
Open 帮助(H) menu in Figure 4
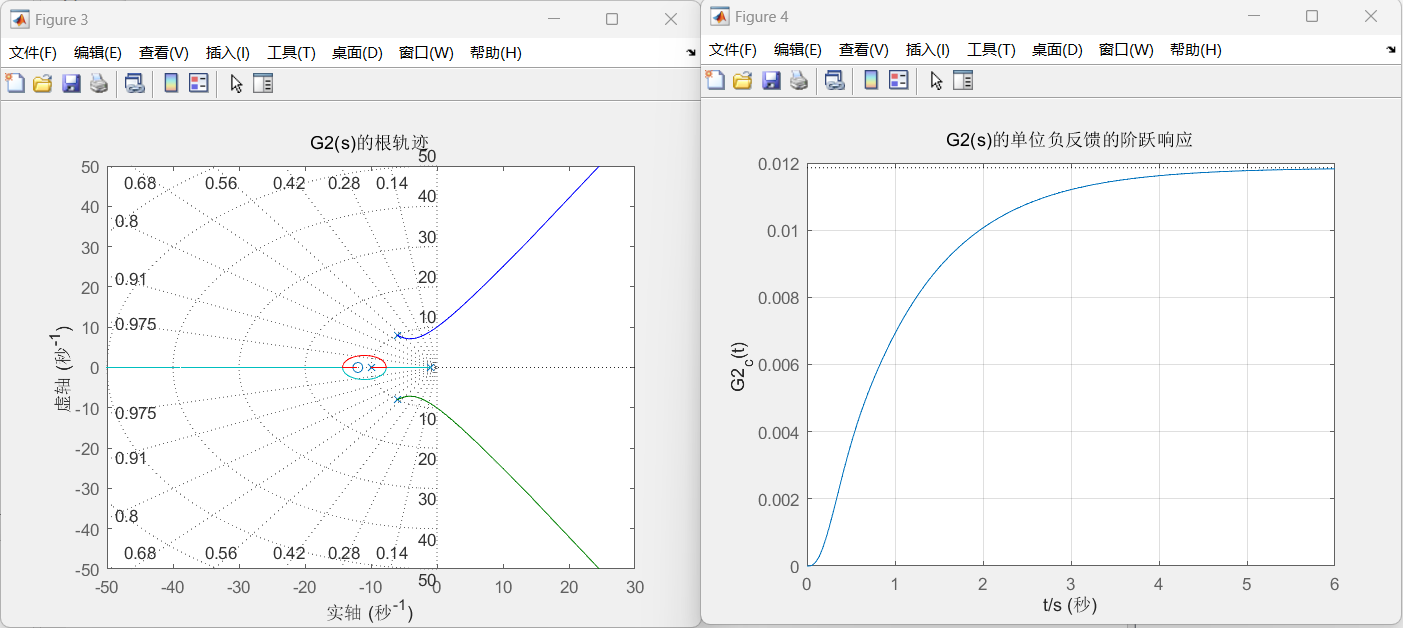click(x=1196, y=50)
